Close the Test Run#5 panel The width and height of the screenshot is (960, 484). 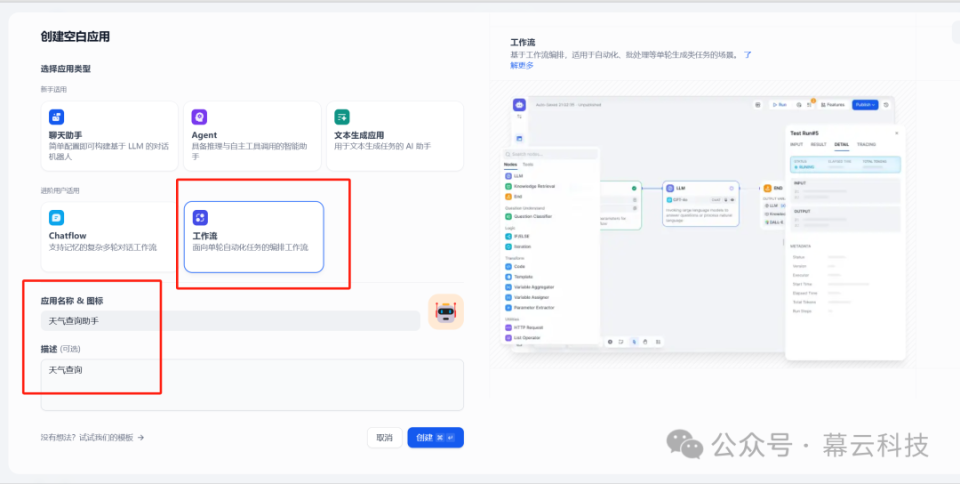pos(897,133)
